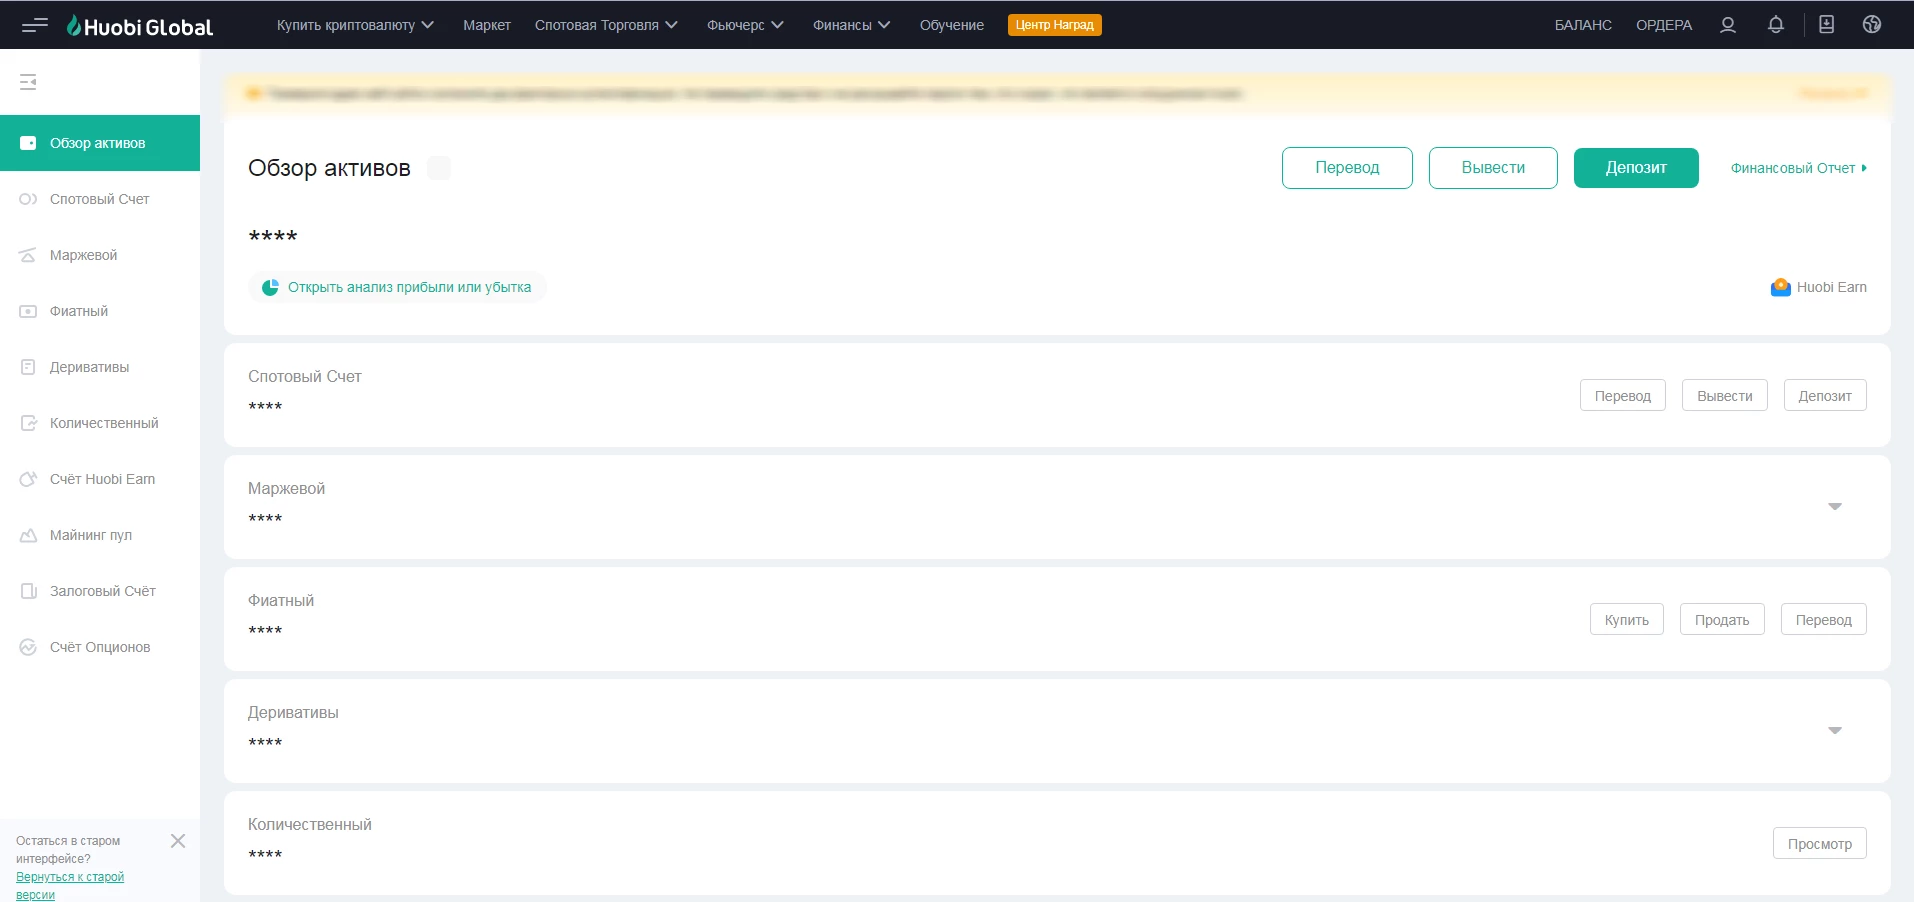1914x902 pixels.
Task: Click the Залоговый Счёт sidebar icon
Action: coord(28,591)
